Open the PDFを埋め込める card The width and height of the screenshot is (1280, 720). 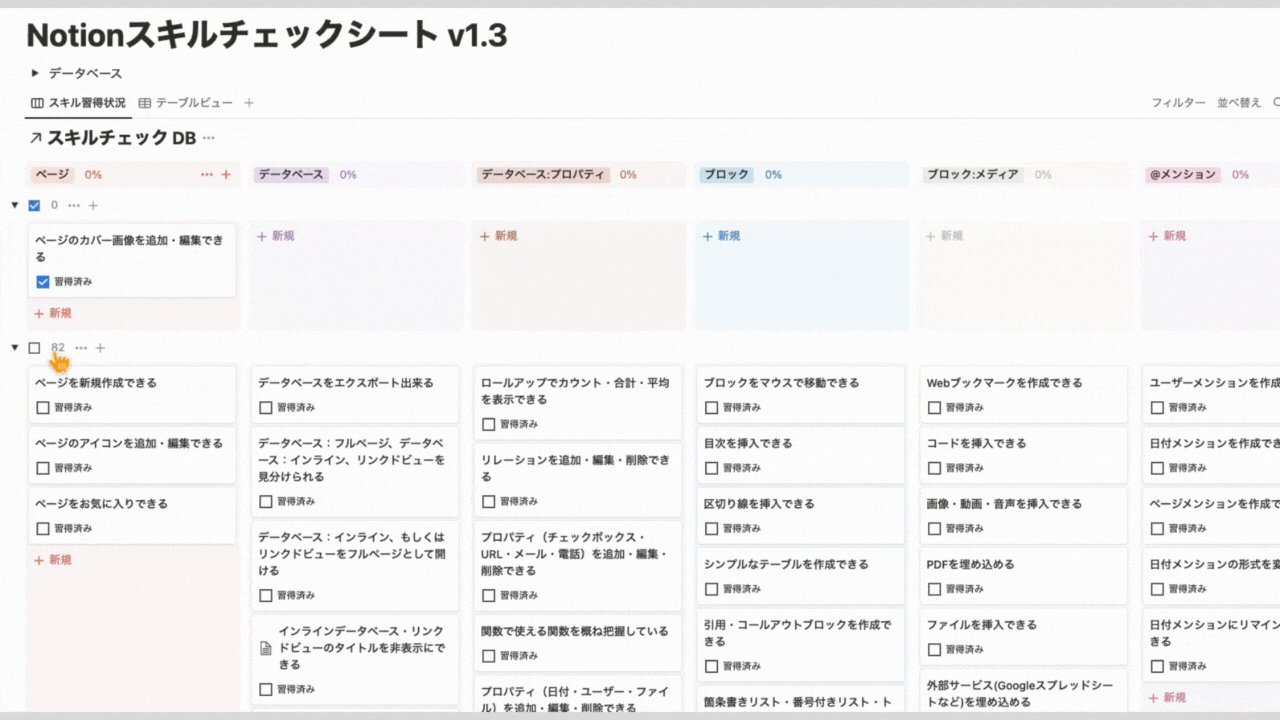[1024, 575]
